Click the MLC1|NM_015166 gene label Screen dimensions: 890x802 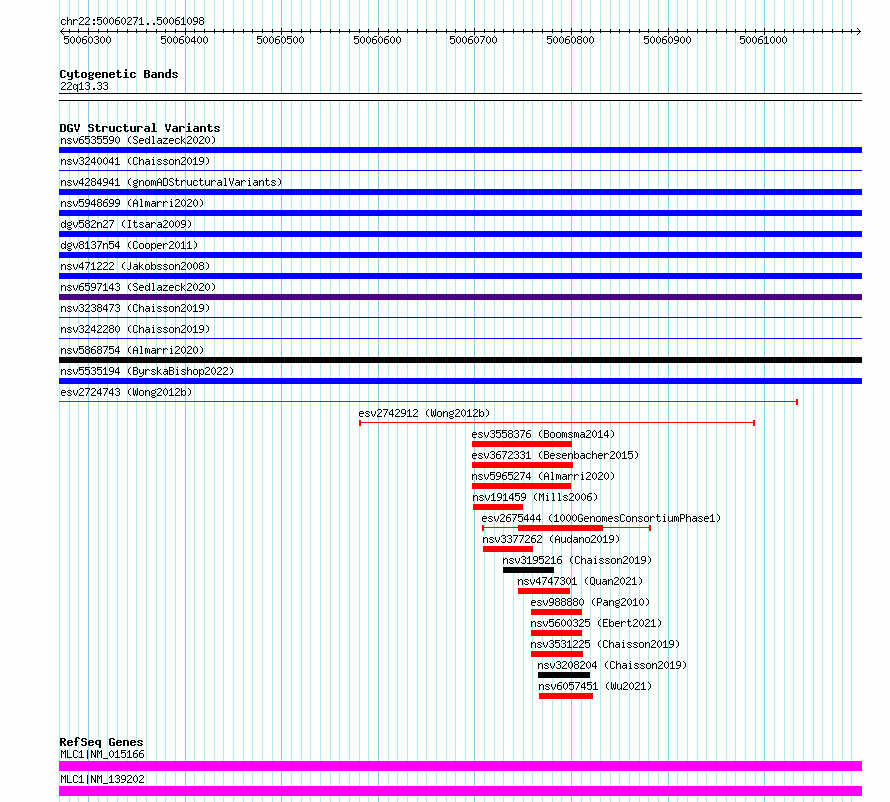[102, 754]
